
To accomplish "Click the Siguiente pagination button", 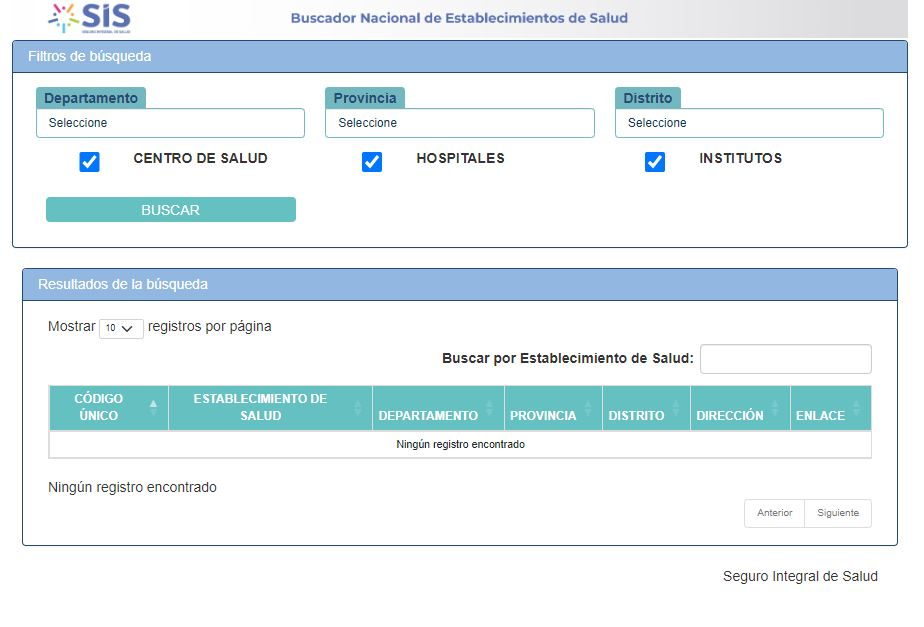I will (838, 513).
